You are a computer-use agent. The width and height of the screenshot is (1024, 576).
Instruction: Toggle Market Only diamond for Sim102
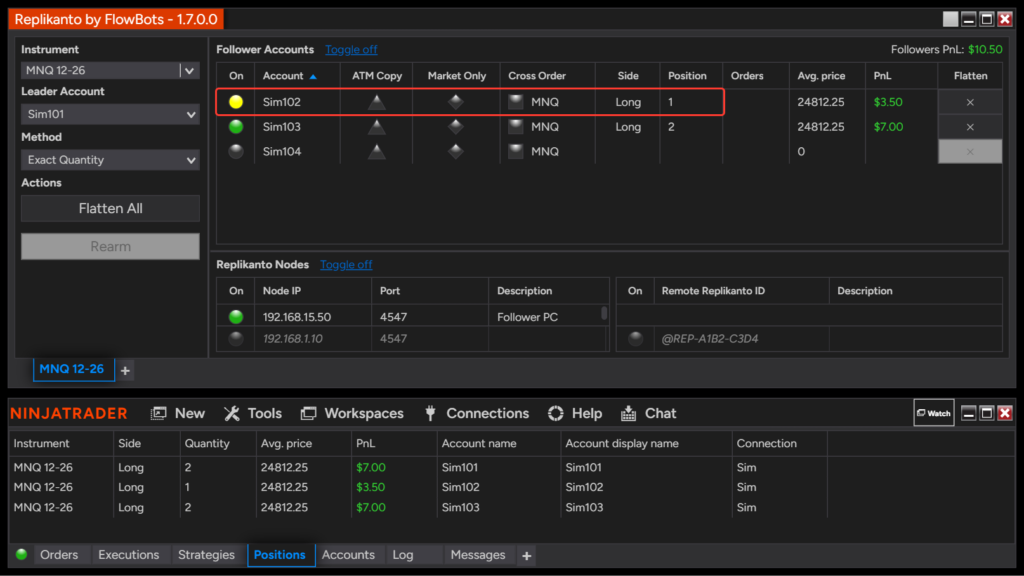pos(456,102)
